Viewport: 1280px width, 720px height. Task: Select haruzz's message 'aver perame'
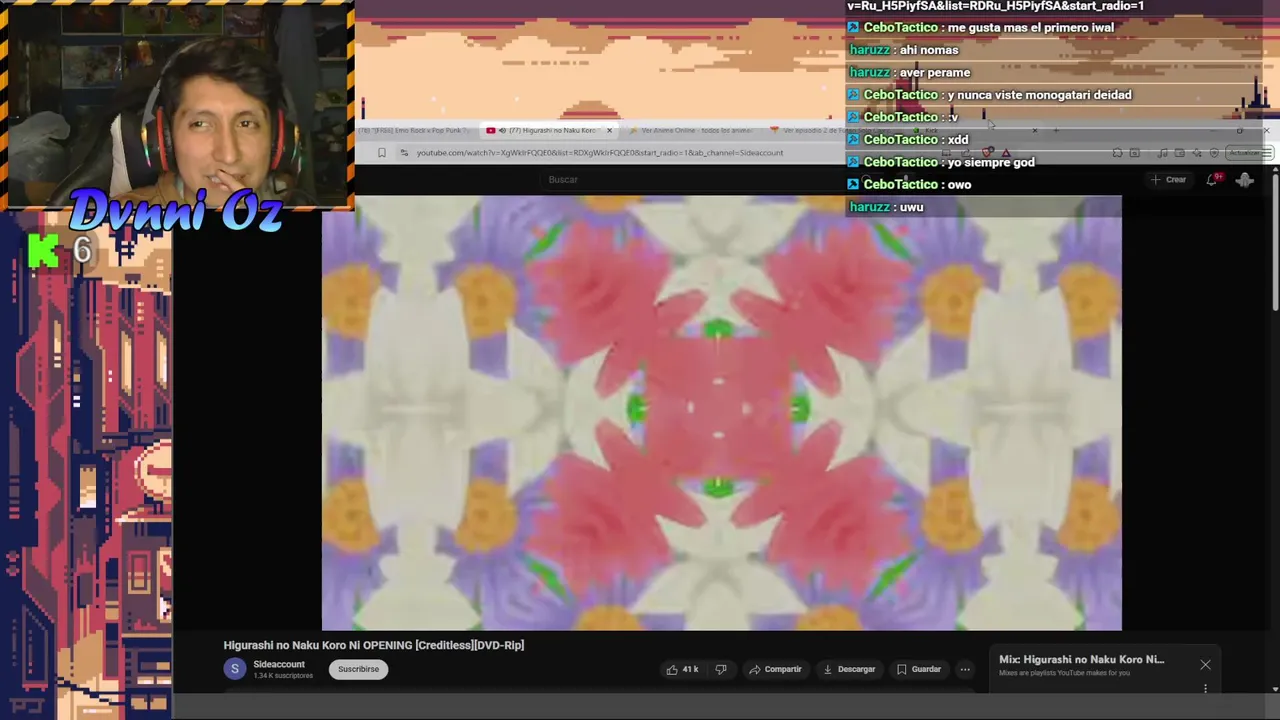pyautogui.click(x=935, y=72)
